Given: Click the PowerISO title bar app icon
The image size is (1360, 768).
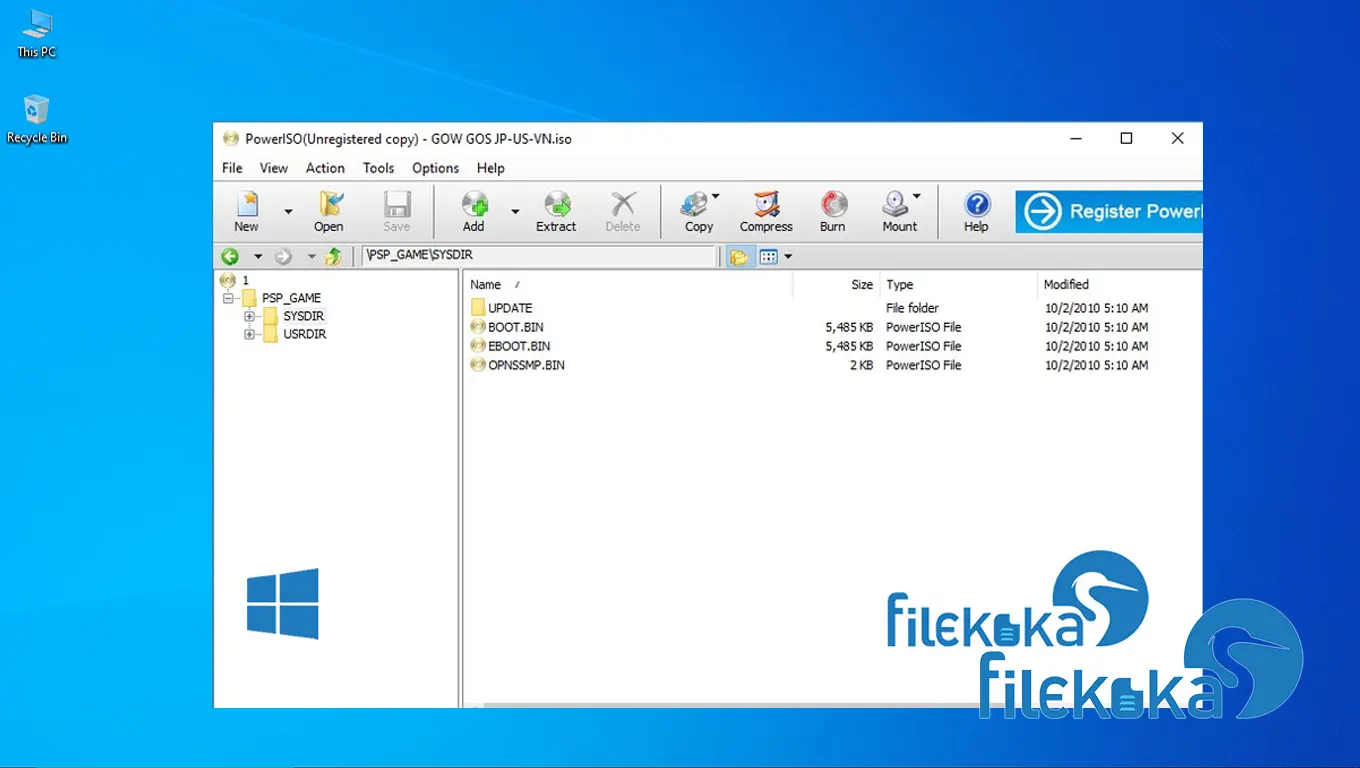Looking at the screenshot, I should click(x=231, y=139).
